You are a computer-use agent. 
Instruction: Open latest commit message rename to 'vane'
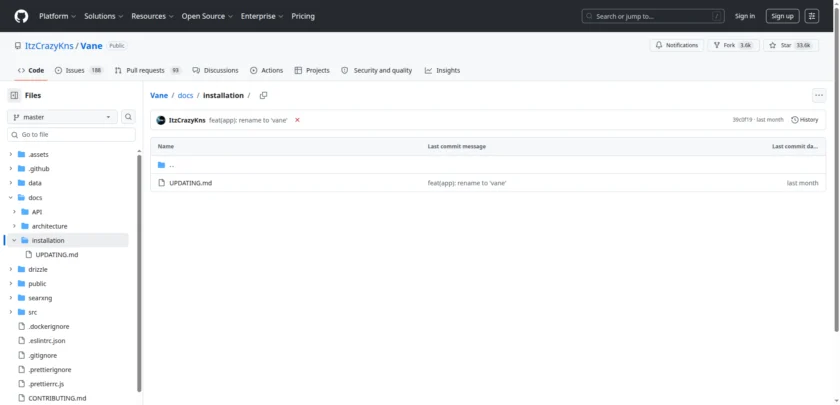pos(248,120)
